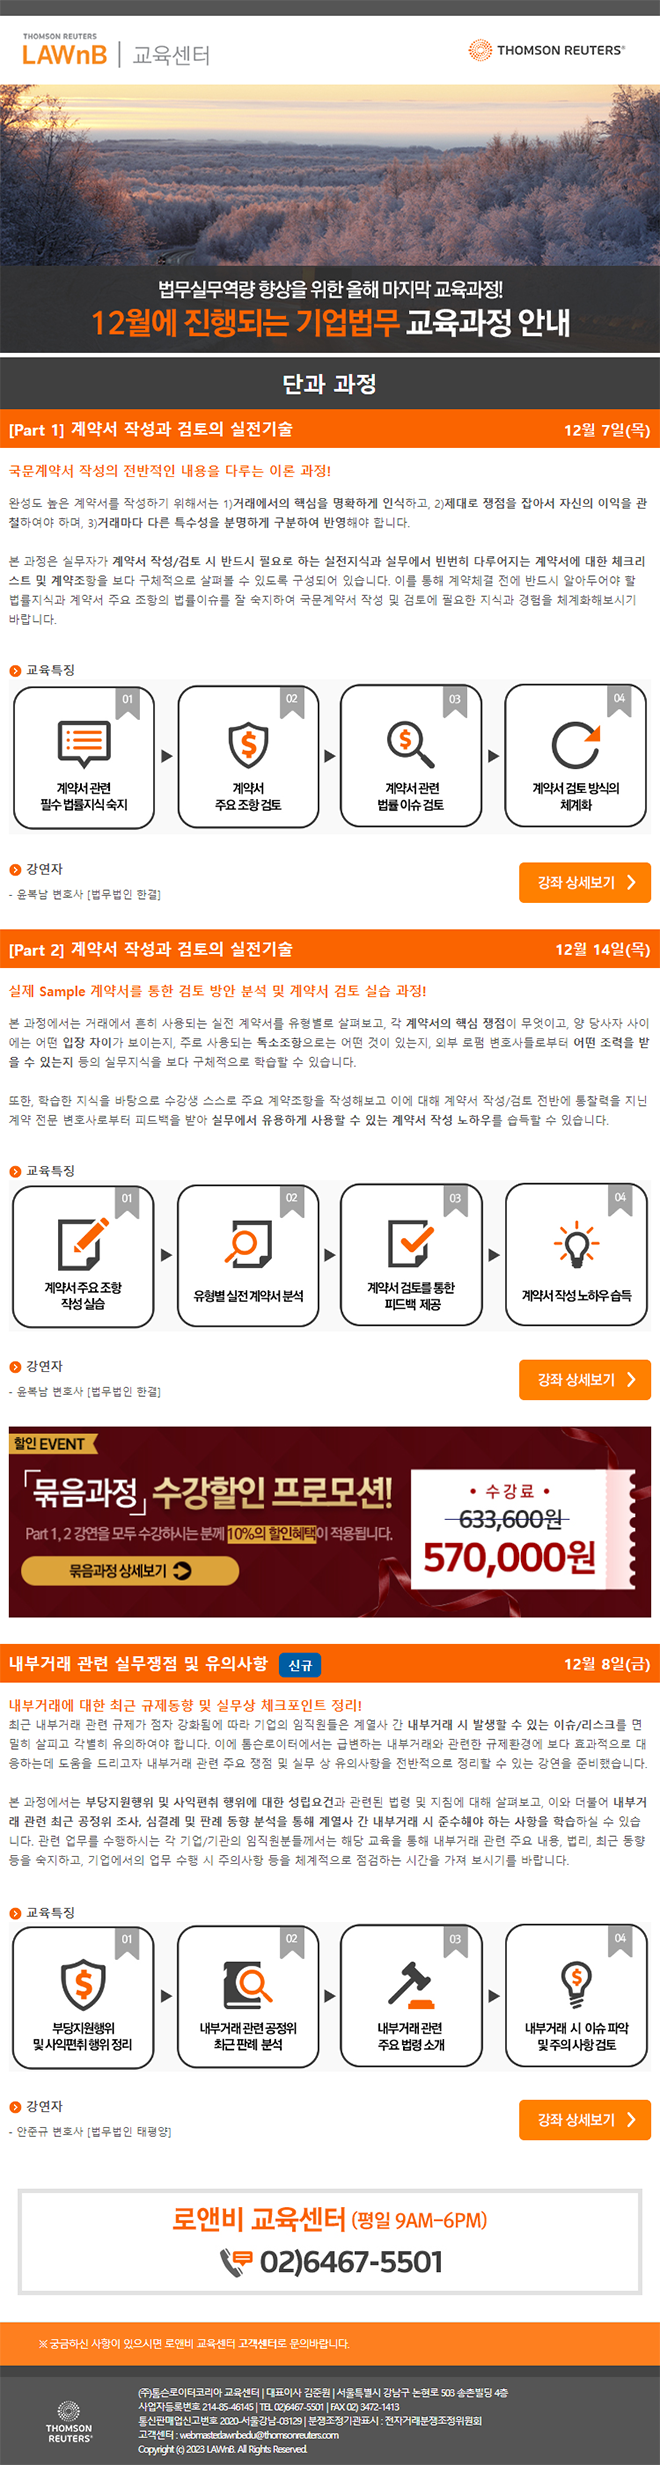Click the LAWnB 교육센터 logo
The height and width of the screenshot is (2465, 660).
tap(116, 50)
